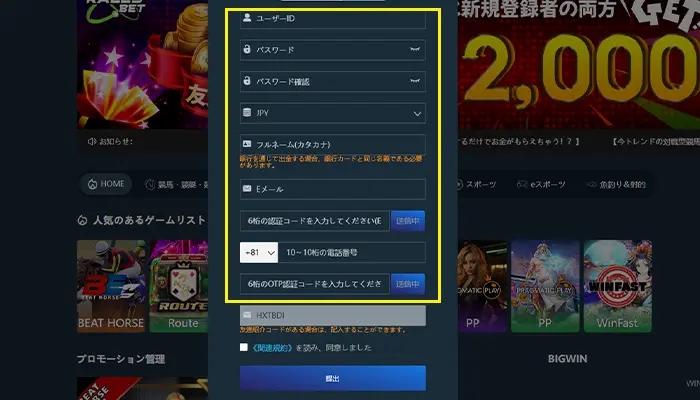
Task: Click the chevron arrow on the JPY dropdown
Action: (x=417, y=113)
